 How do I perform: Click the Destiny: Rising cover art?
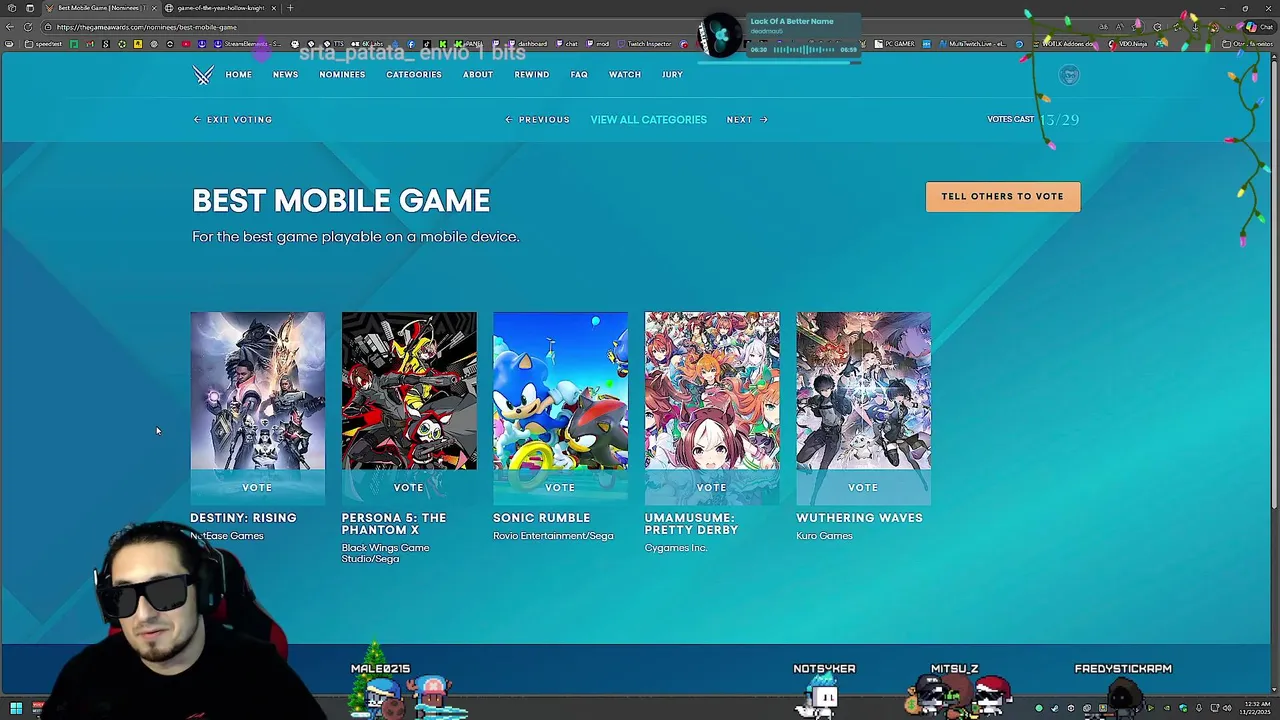click(258, 391)
